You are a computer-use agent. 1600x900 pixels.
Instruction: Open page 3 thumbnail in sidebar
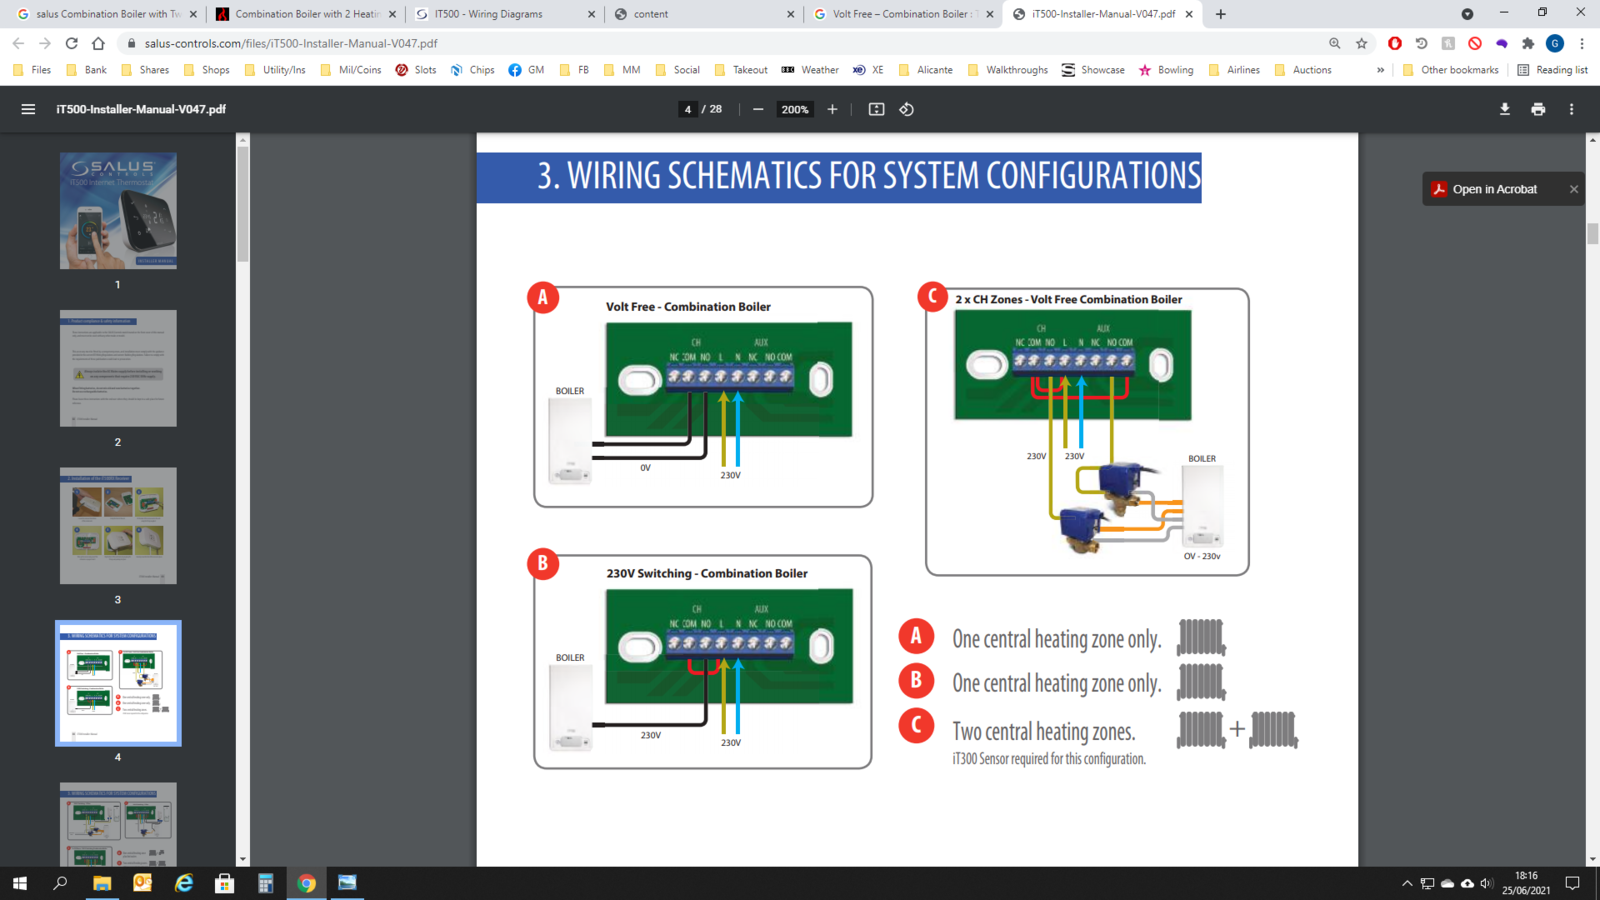click(x=118, y=526)
